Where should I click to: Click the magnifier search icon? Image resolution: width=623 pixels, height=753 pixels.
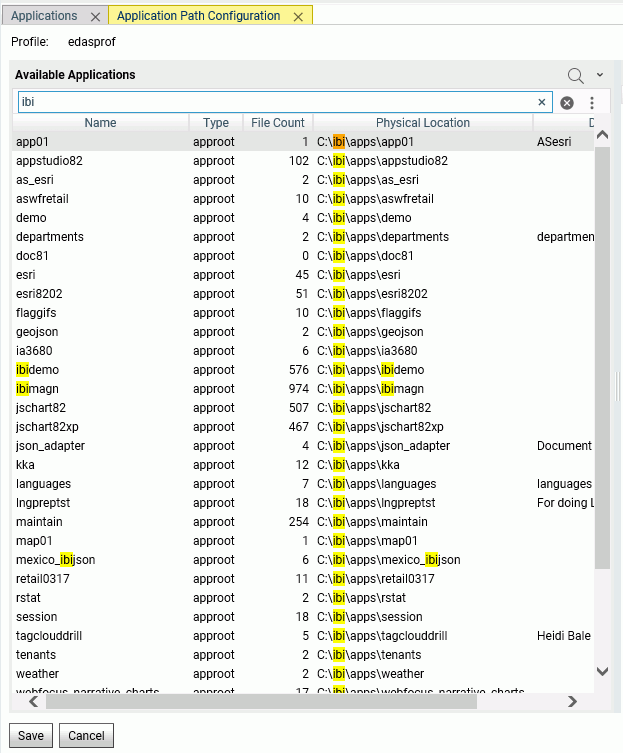click(x=575, y=75)
